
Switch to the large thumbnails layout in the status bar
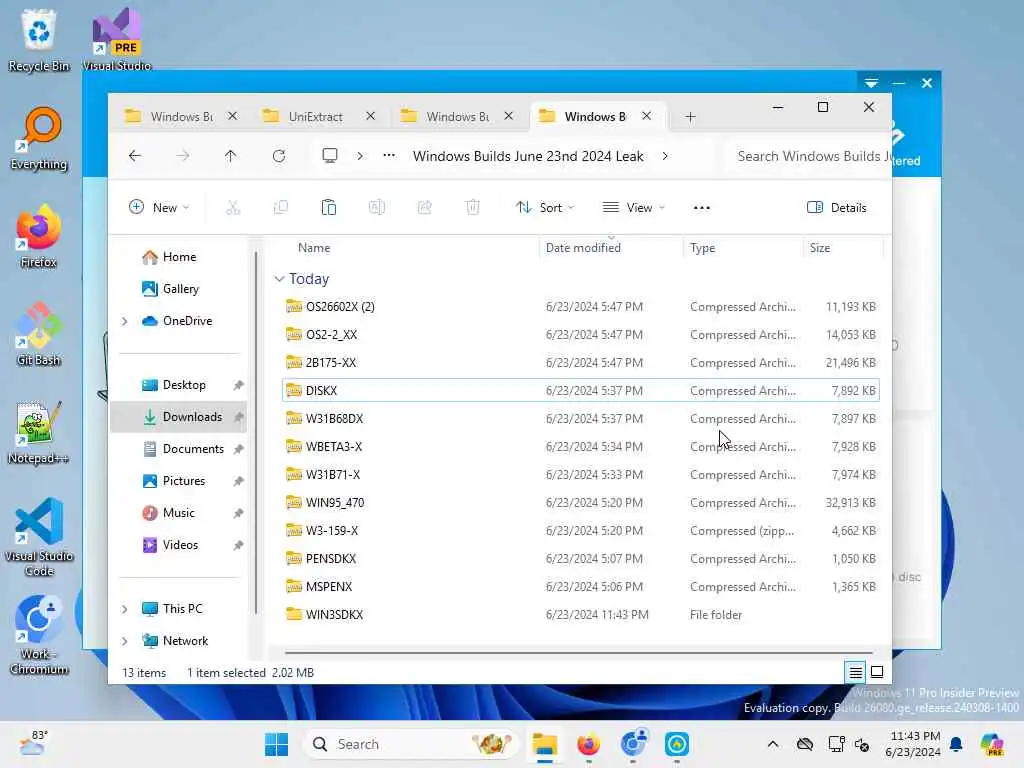click(877, 672)
